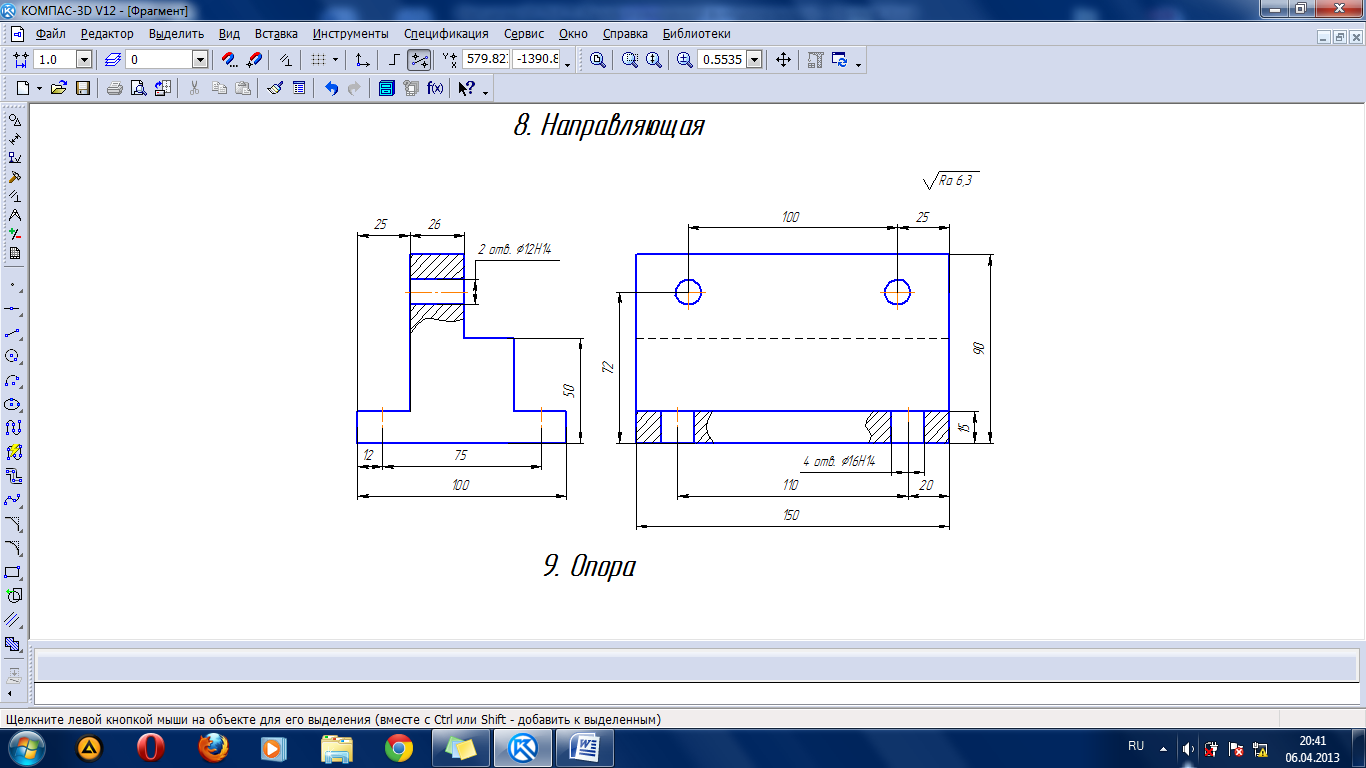Select the Ellipse tool in sidebar

point(14,404)
